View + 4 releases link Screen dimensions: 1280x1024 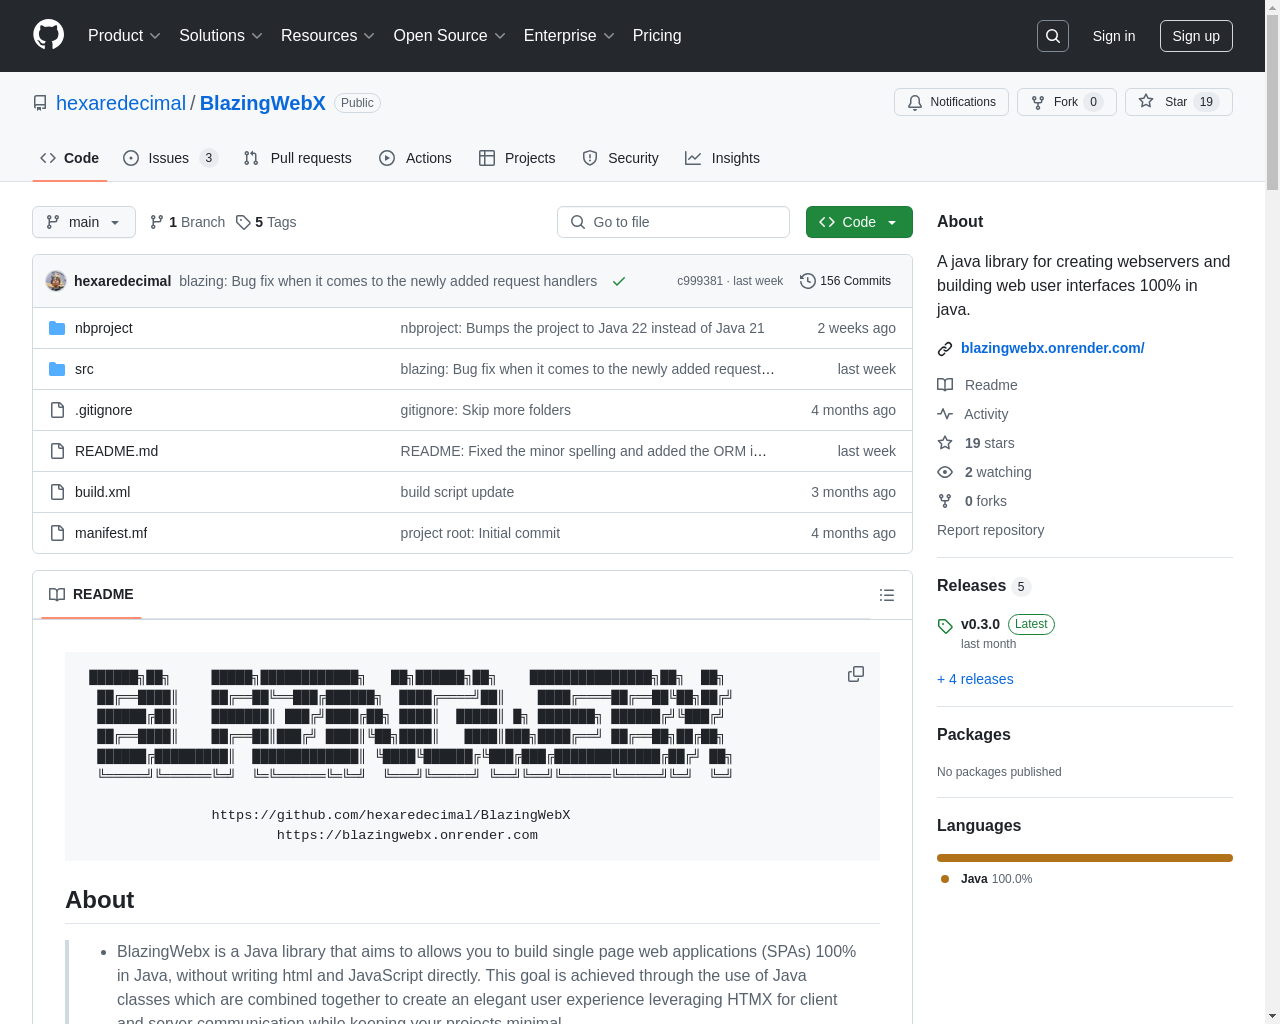click(x=975, y=679)
